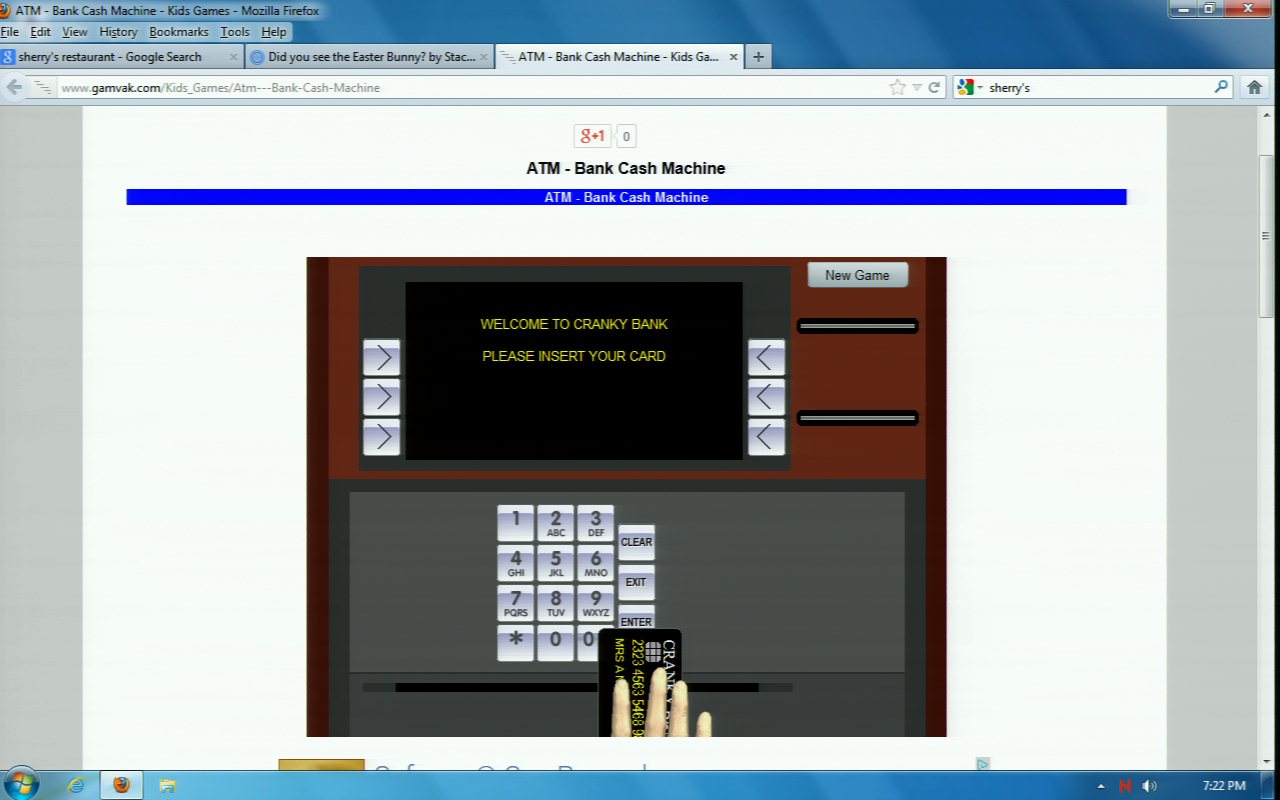This screenshot has width=1280, height=800.
Task: Show hidden system tray icons
Action: pos(1101,786)
